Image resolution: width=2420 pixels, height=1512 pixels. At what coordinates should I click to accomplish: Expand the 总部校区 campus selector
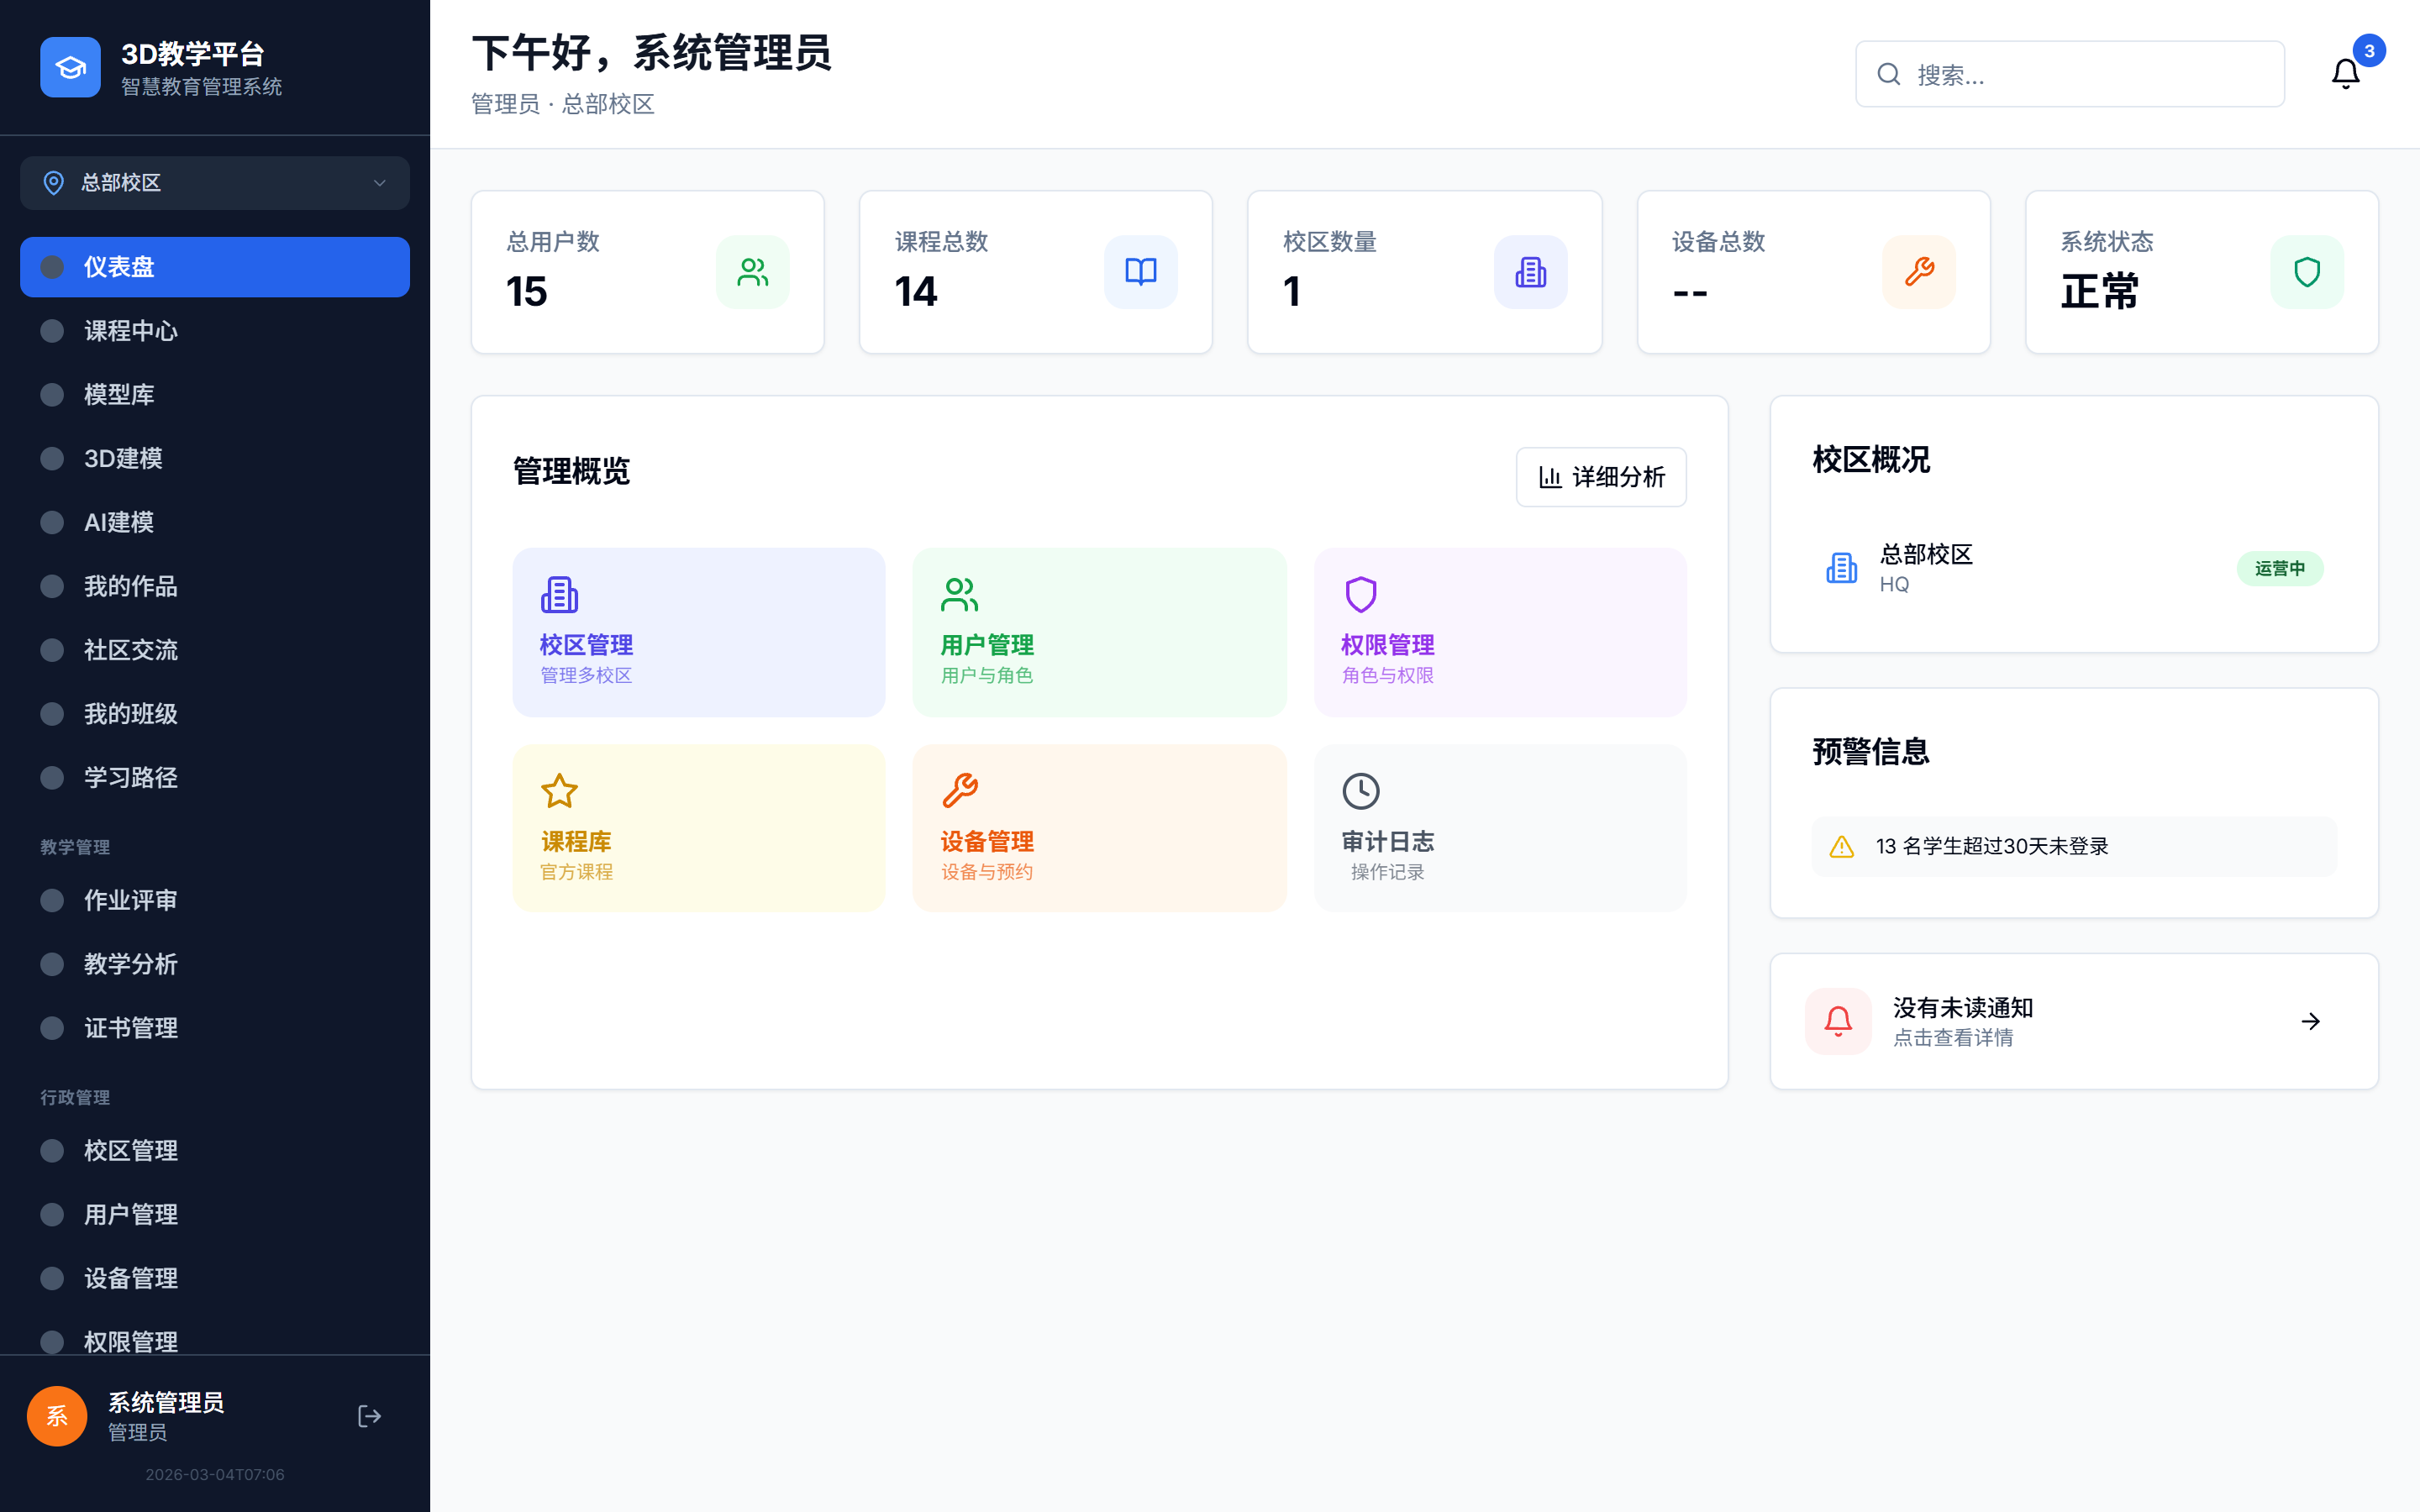(213, 183)
